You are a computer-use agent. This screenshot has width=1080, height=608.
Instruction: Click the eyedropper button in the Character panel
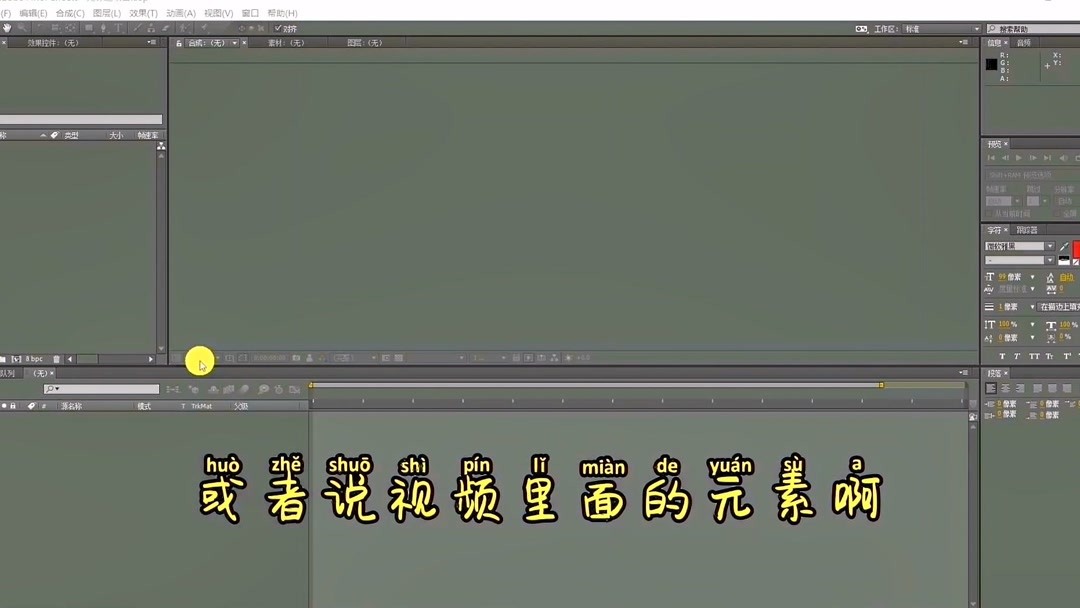click(x=1064, y=246)
